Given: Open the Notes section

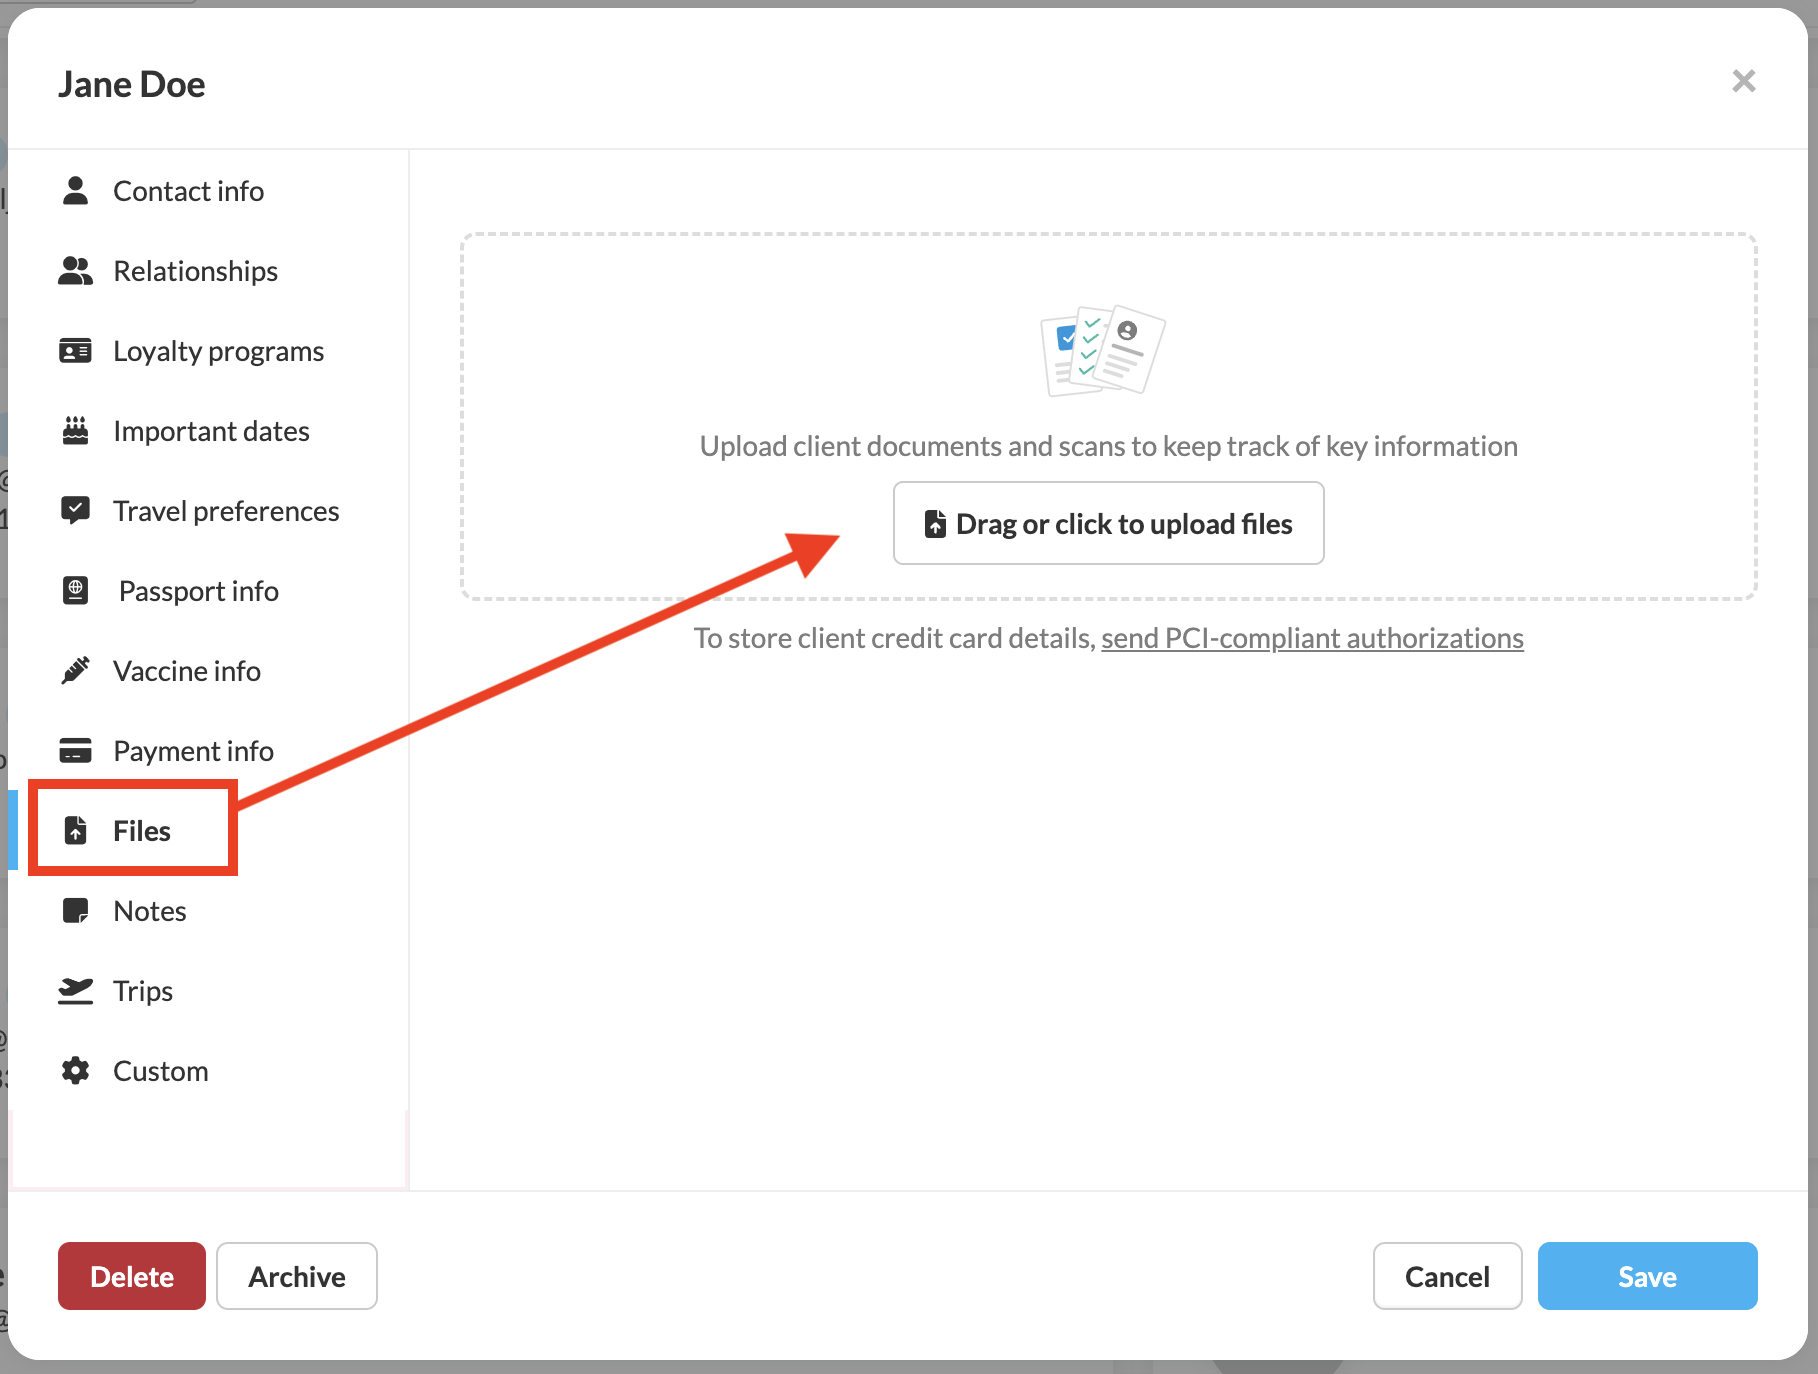Looking at the screenshot, I should [149, 911].
